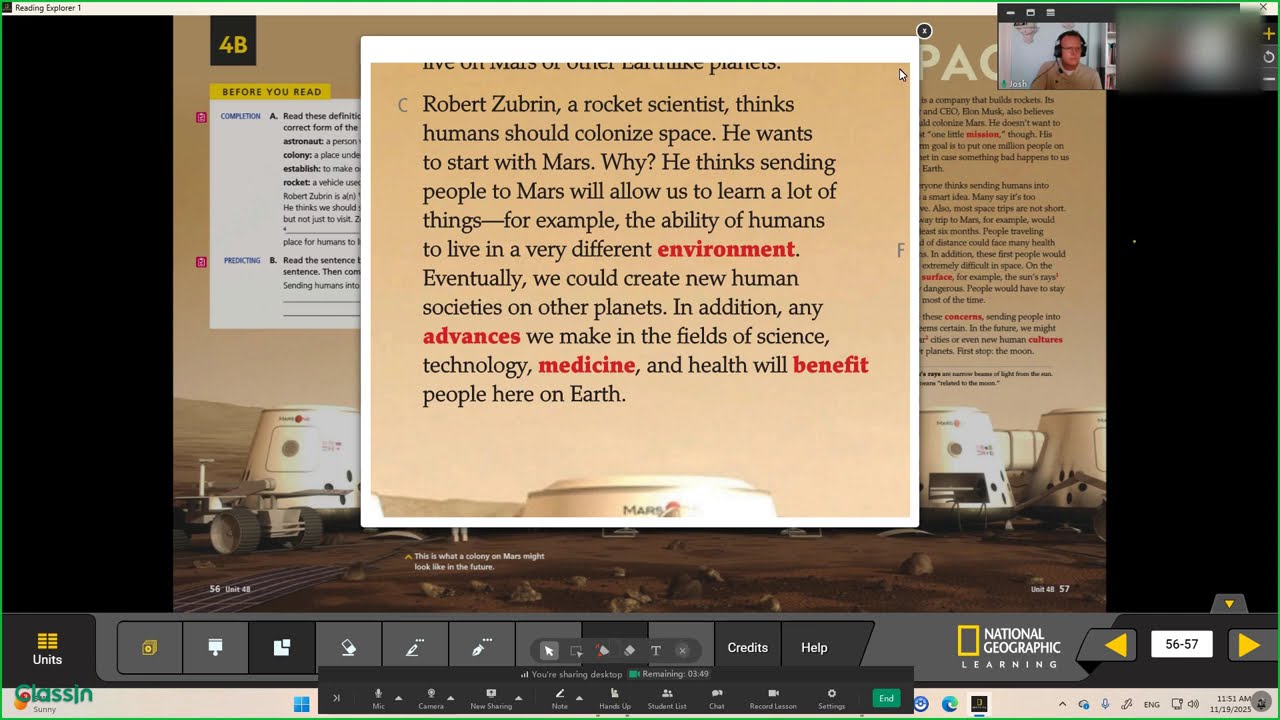1280x720 pixels.
Task: Choose the arrow pointer in annotation bar
Action: point(549,650)
